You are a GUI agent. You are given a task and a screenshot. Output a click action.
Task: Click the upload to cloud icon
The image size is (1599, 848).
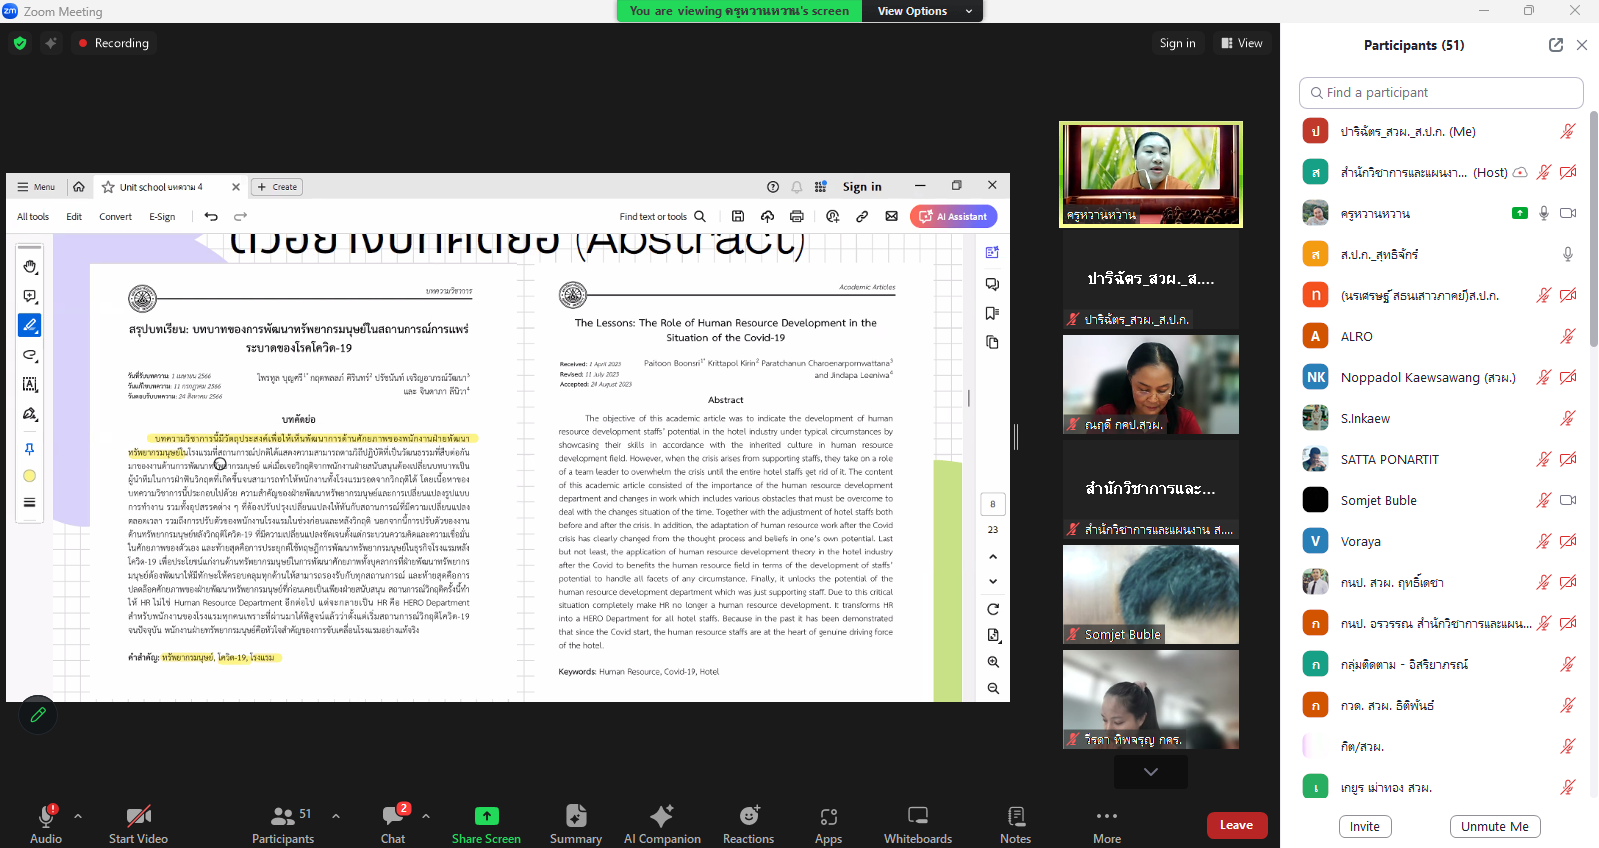tap(767, 216)
